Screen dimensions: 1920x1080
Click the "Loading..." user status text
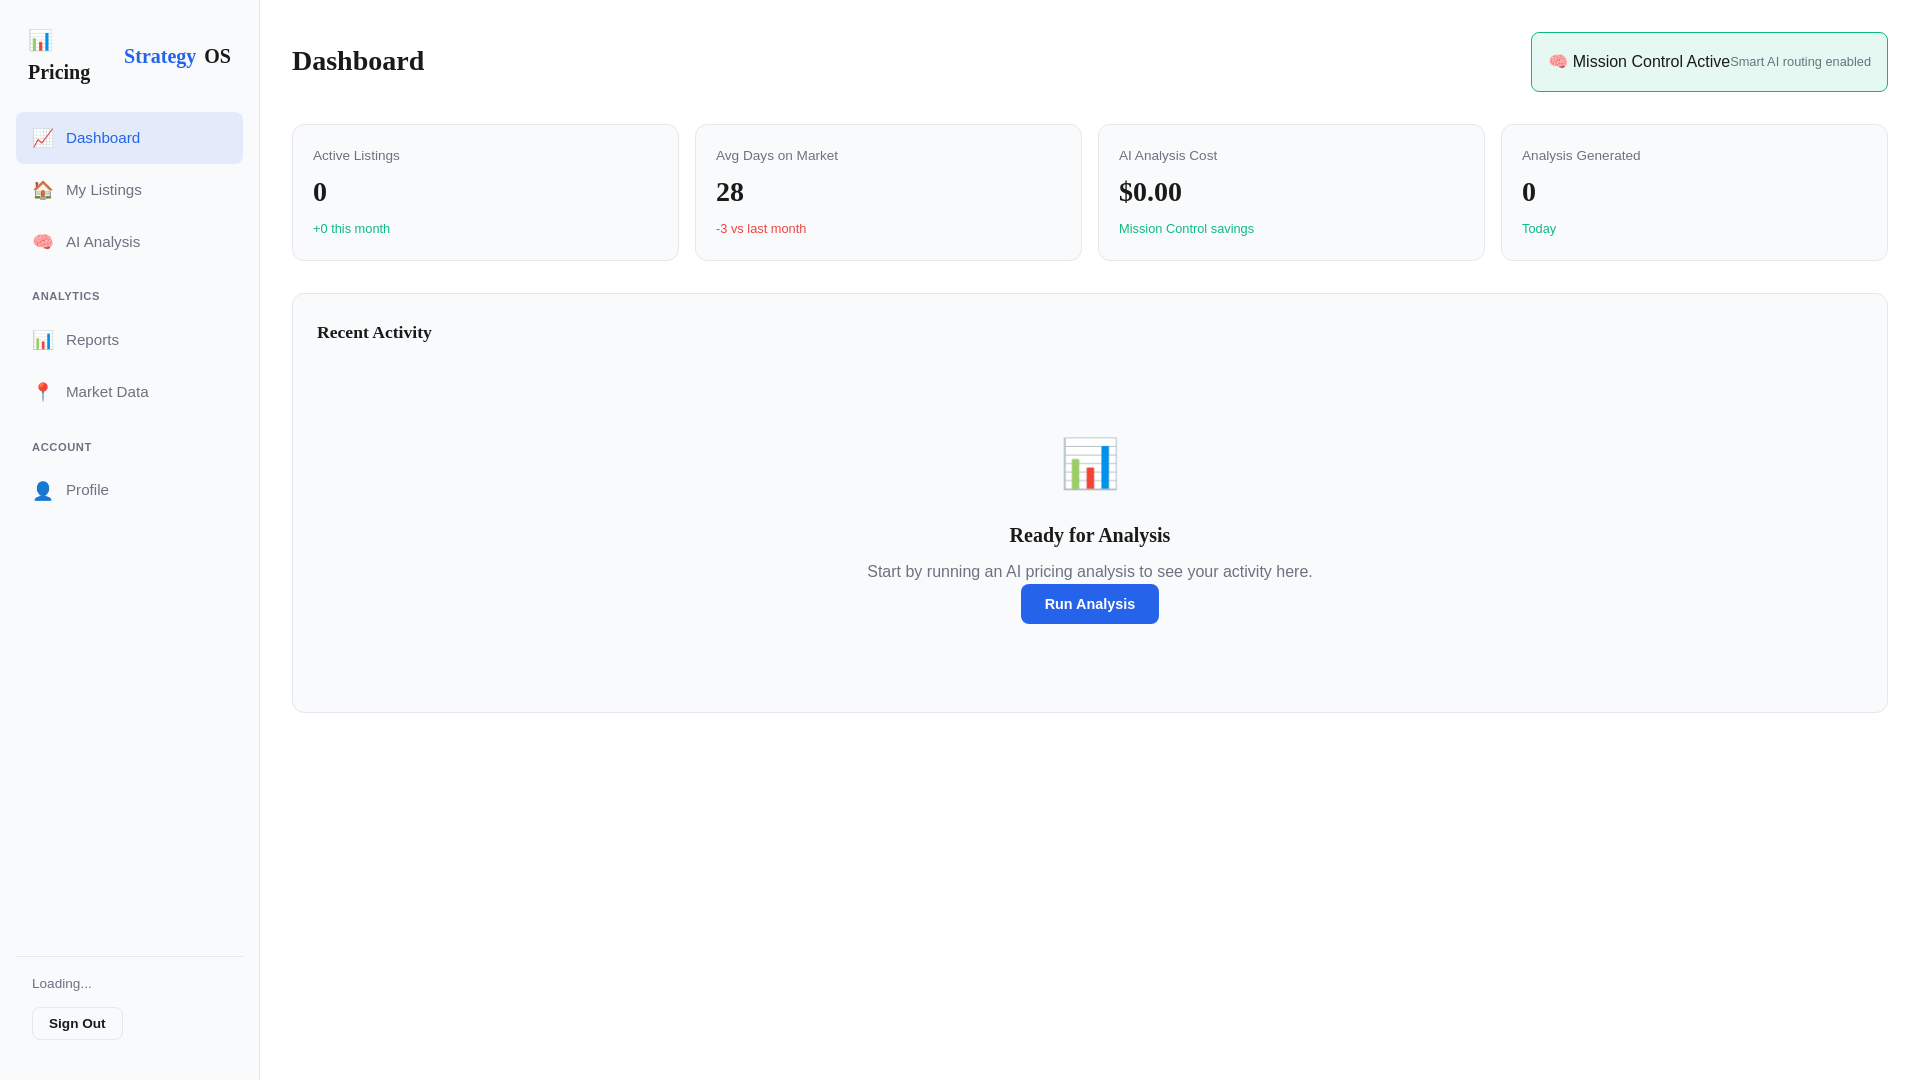coord(62,984)
